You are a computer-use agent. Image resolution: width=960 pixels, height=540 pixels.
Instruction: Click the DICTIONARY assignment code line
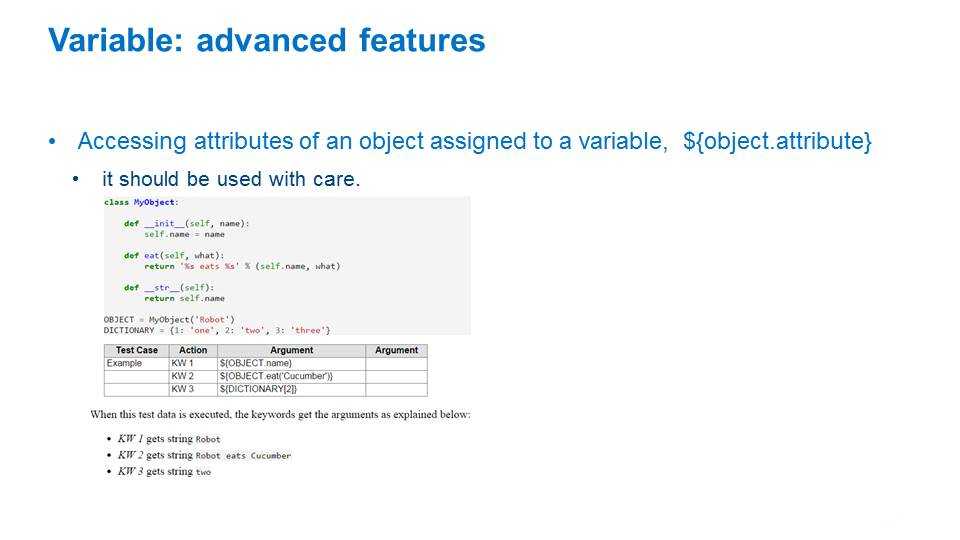tap(217, 330)
